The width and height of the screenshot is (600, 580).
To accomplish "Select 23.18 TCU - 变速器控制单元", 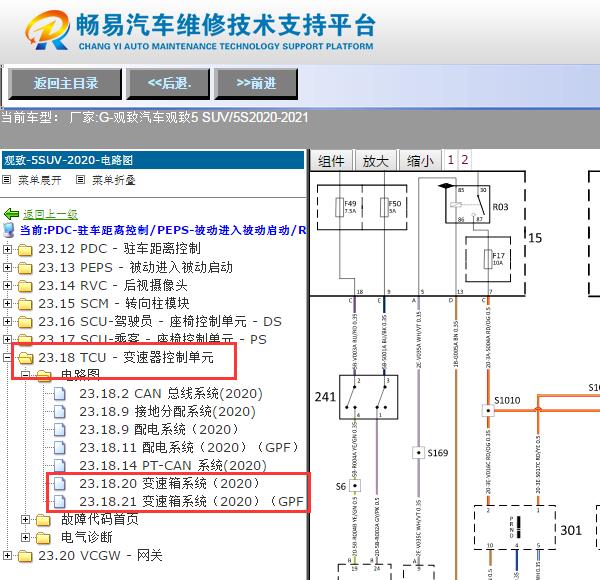I will tap(126, 357).
